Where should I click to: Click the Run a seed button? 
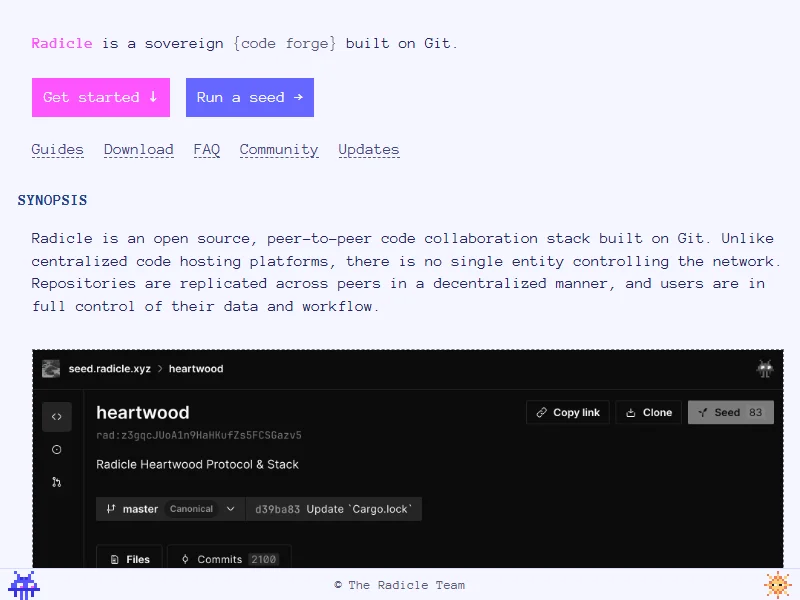[x=250, y=98]
